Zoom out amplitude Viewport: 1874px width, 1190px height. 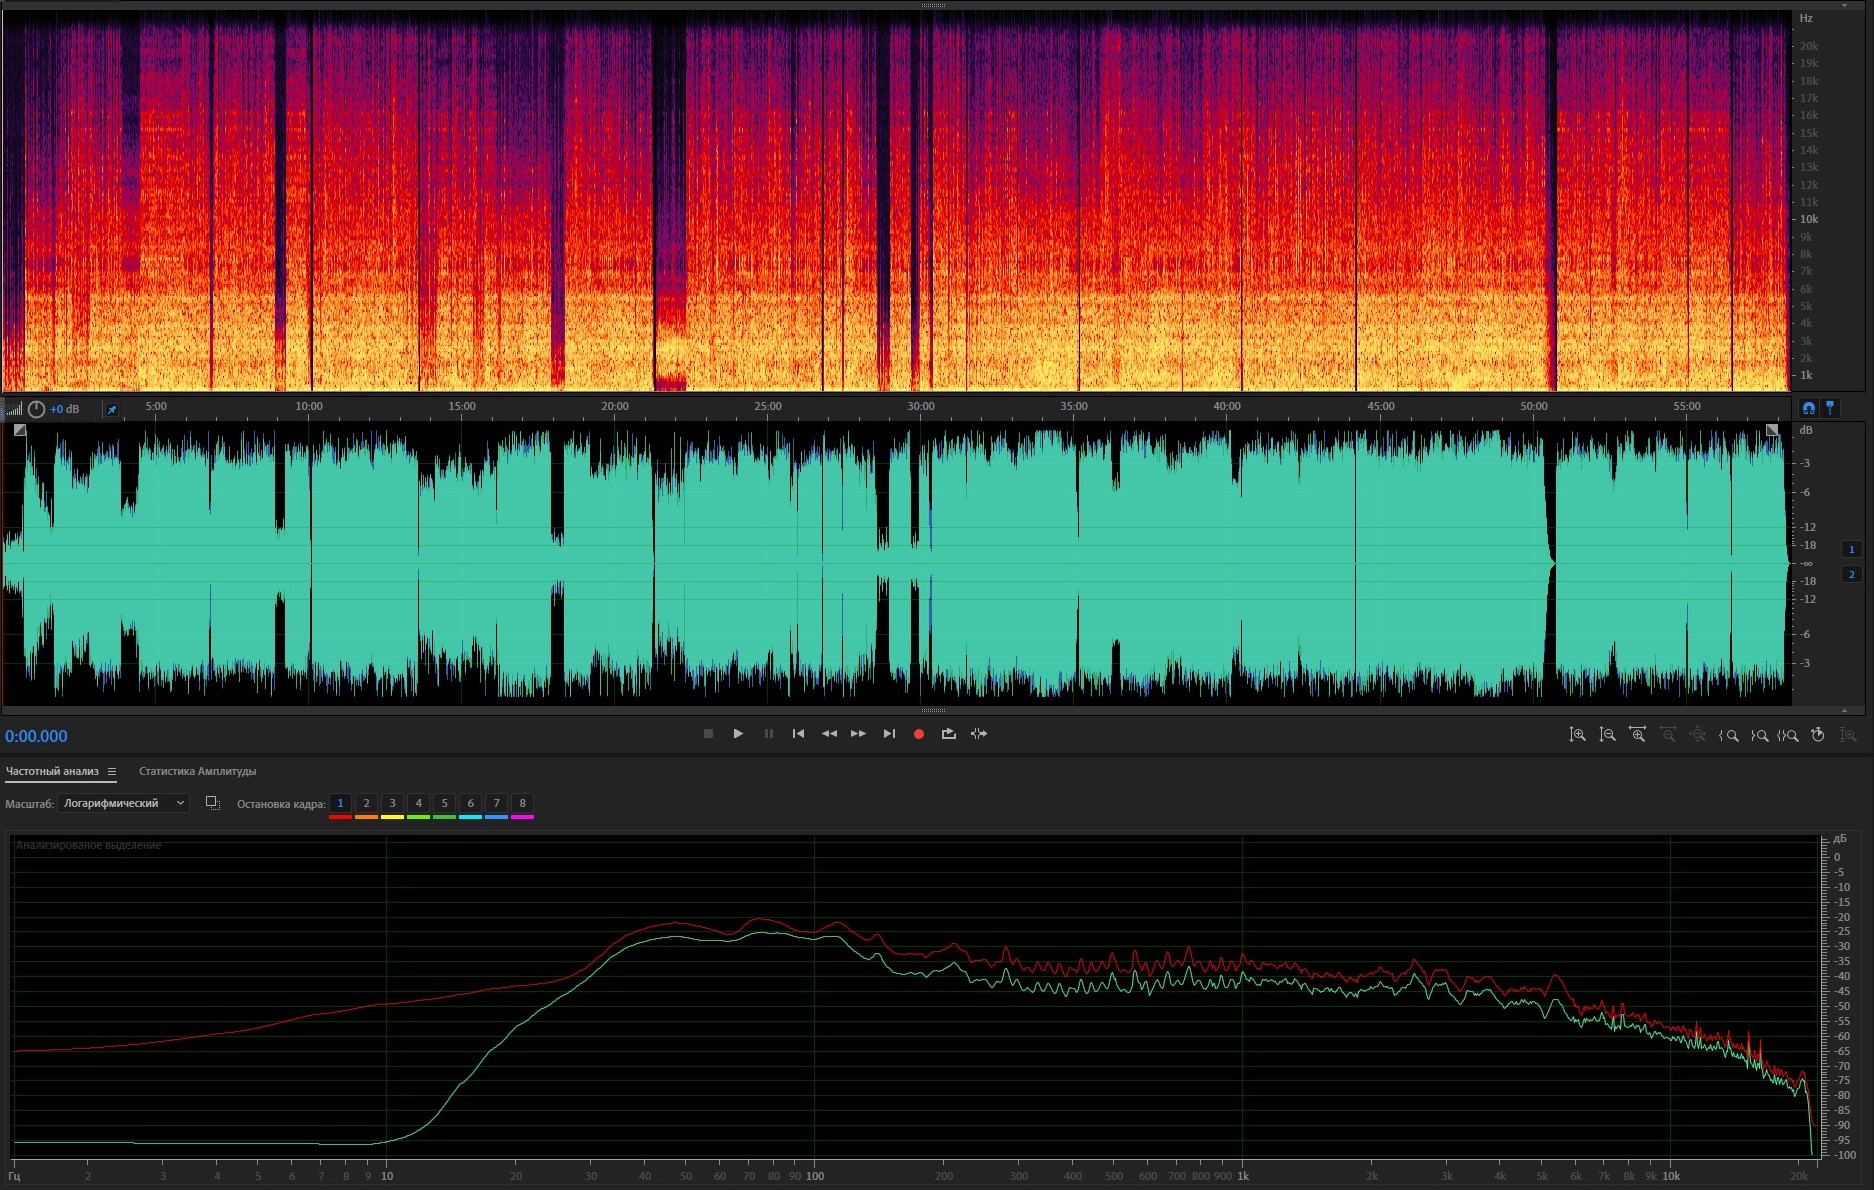1607,735
